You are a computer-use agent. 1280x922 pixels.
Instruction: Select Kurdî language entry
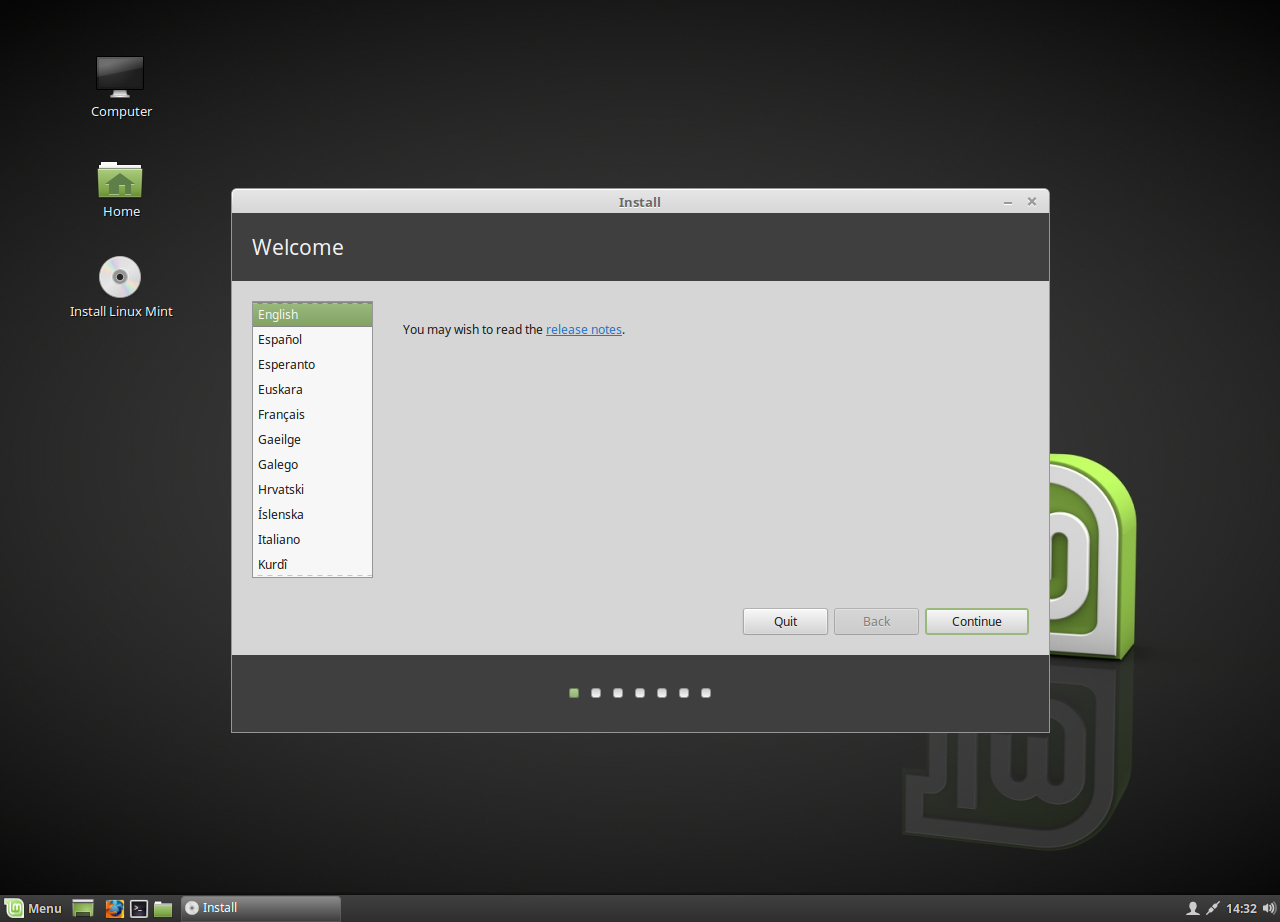pos(312,564)
